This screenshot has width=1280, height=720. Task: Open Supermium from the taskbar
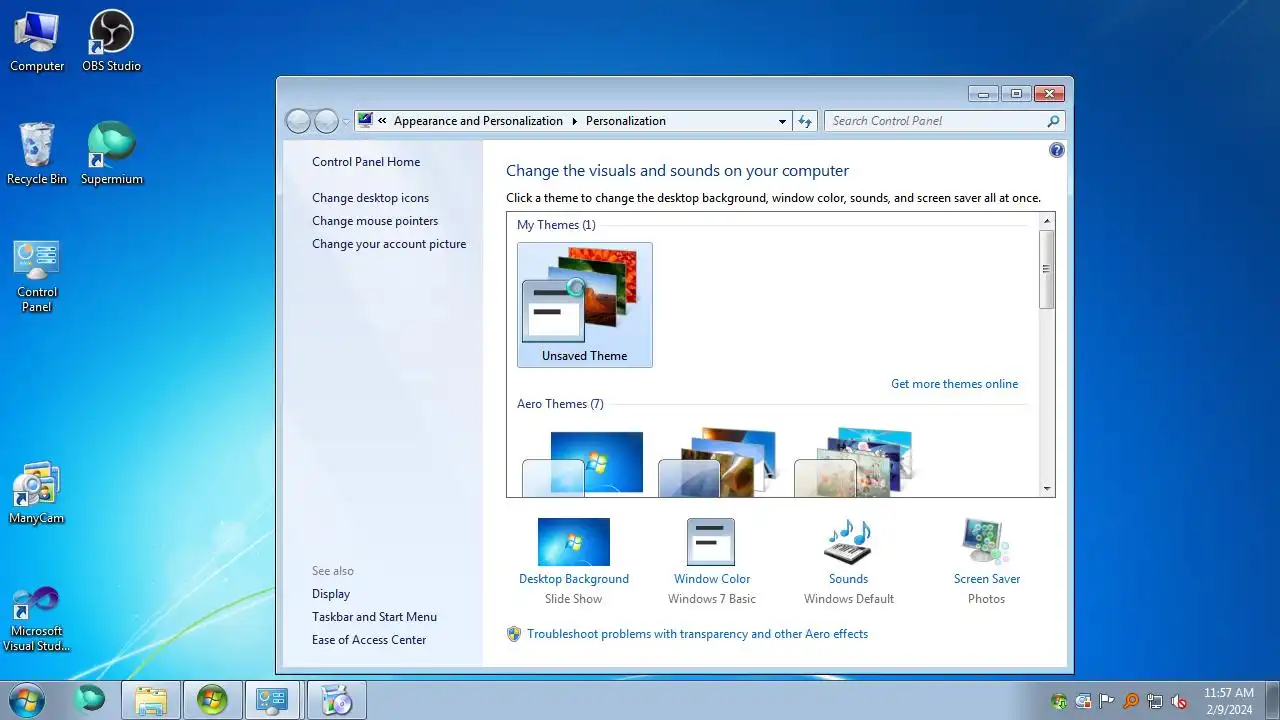coord(90,700)
